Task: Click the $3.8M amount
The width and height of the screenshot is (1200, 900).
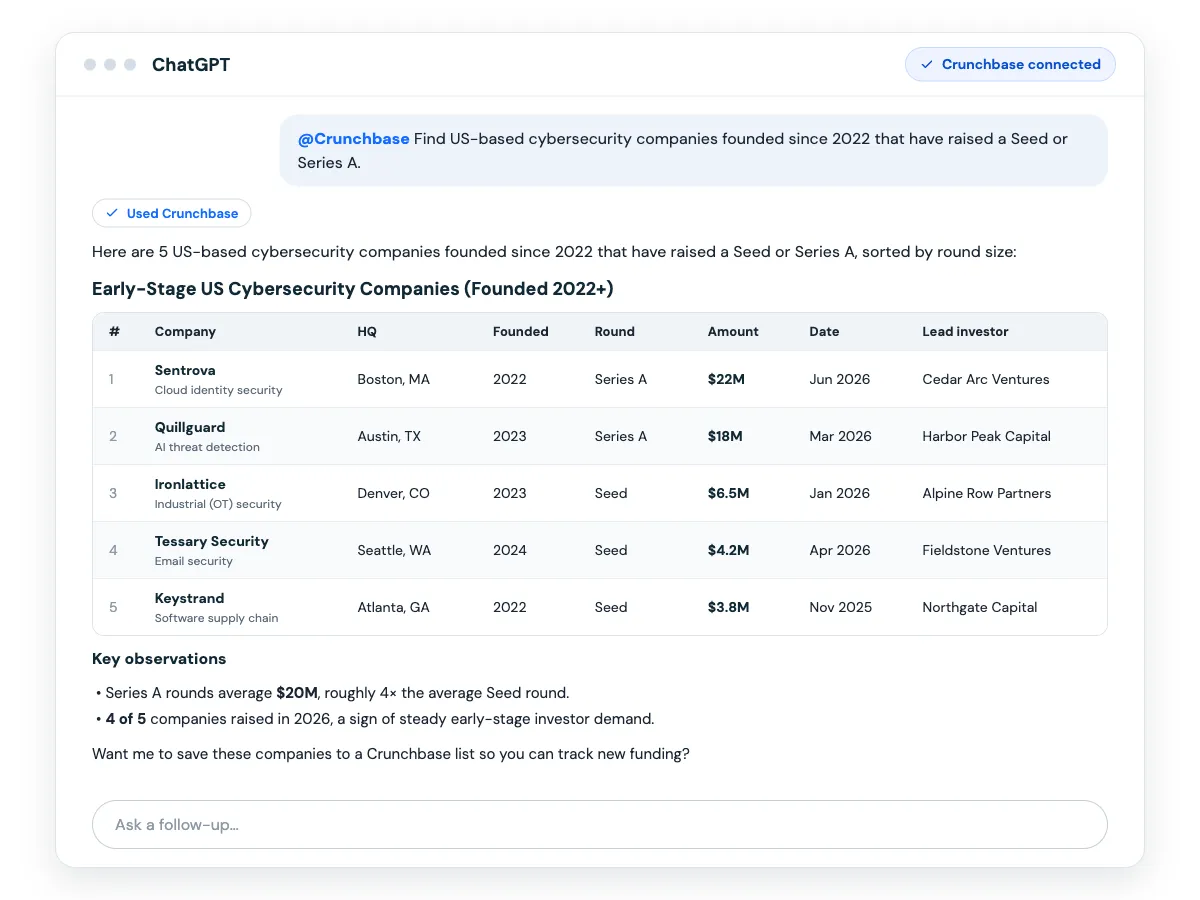Action: (x=728, y=607)
